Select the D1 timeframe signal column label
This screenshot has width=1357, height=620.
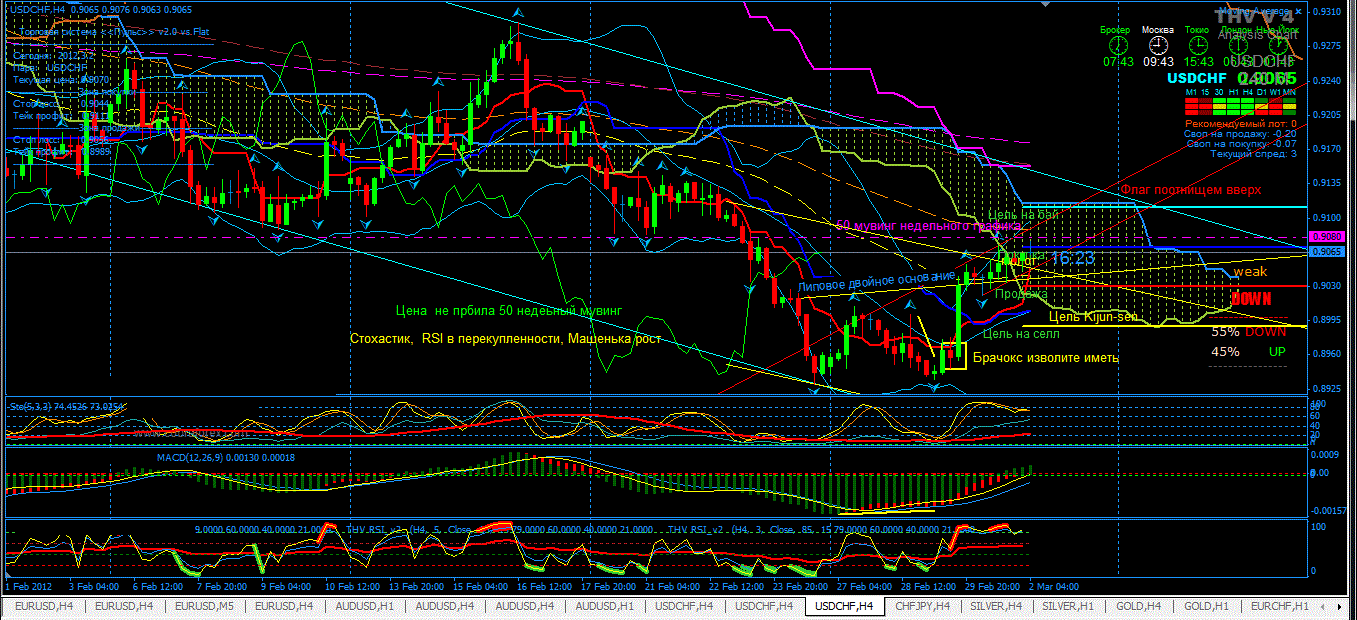click(1262, 92)
